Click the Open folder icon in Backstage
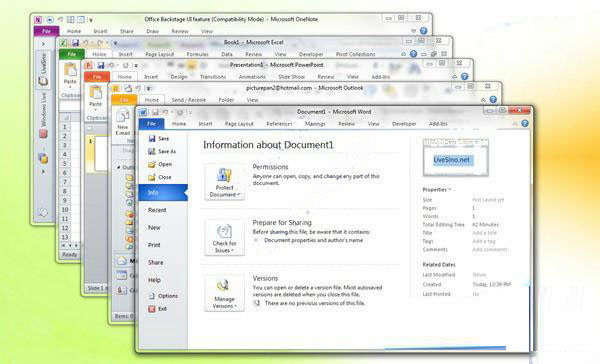Screen dimensions: 600x364 [x=152, y=164]
